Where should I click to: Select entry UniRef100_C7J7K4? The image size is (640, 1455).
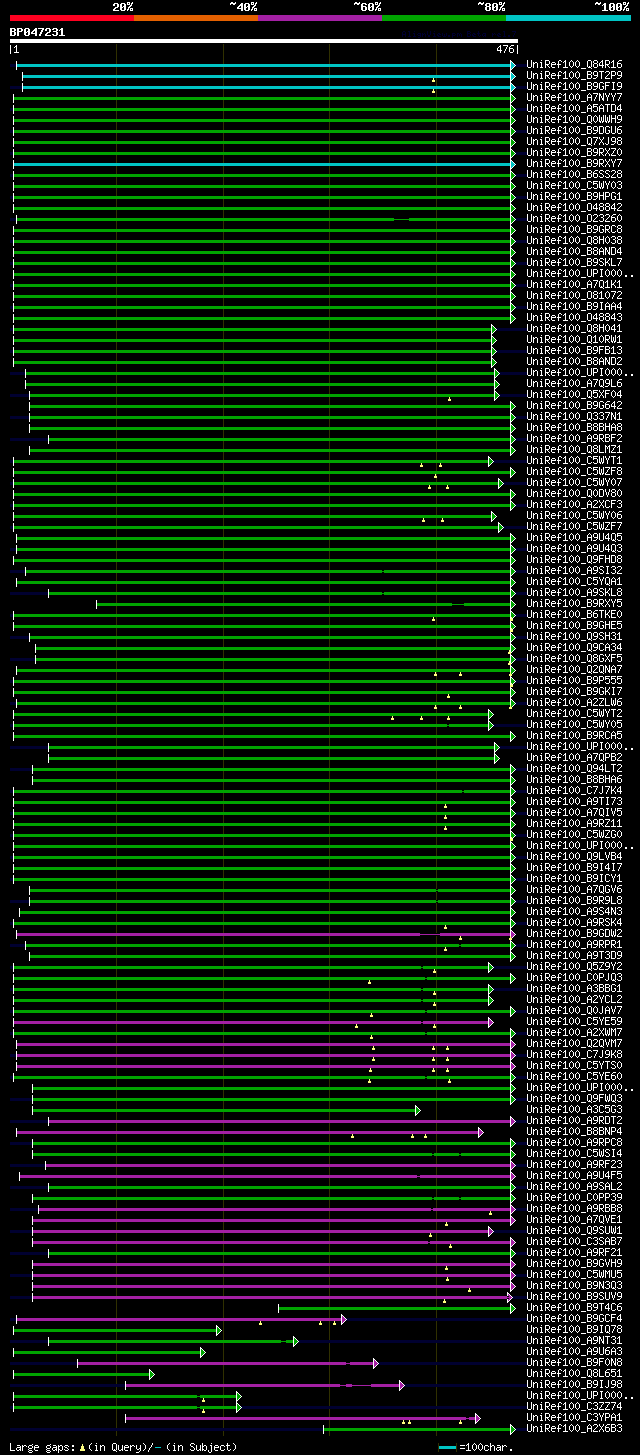tap(574, 790)
